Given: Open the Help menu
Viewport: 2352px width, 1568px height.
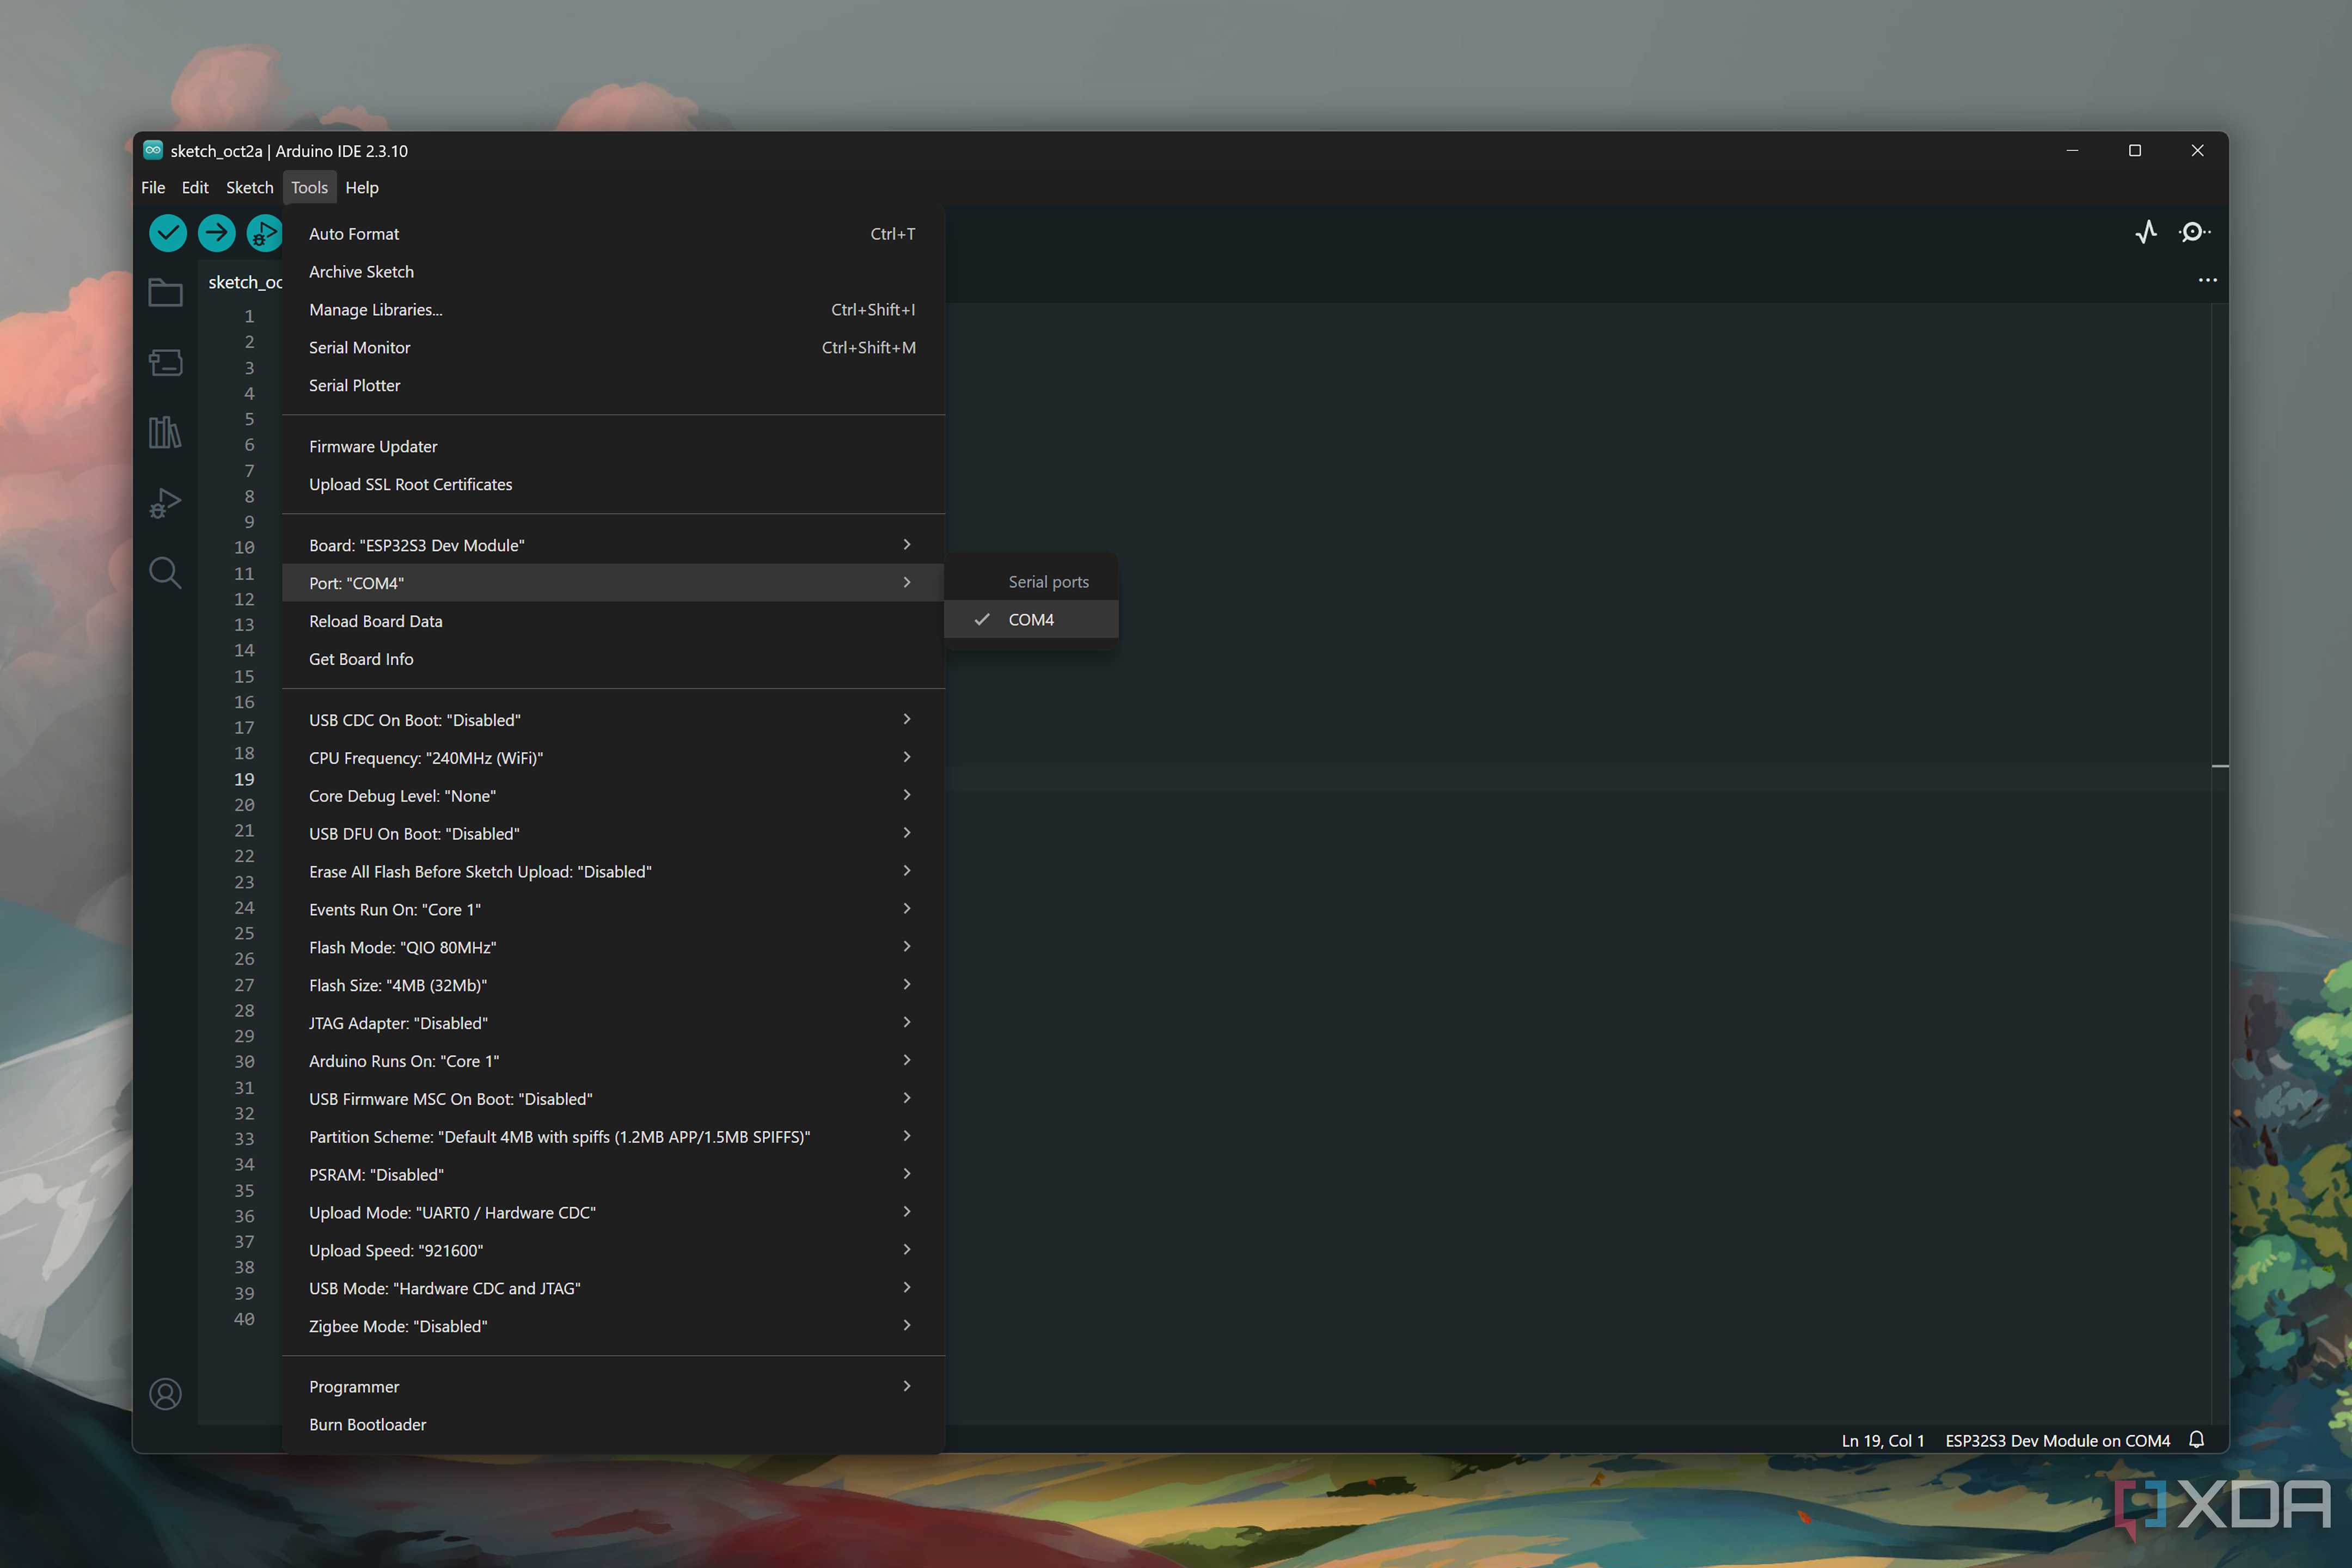Looking at the screenshot, I should point(362,187).
